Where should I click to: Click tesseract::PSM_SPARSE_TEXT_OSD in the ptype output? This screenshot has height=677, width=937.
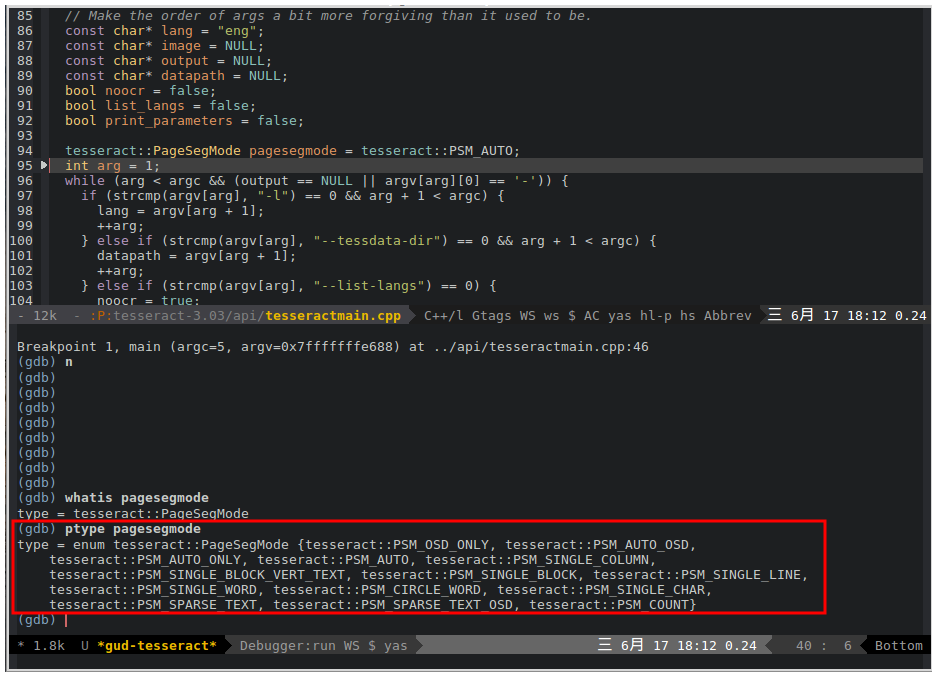point(393,604)
